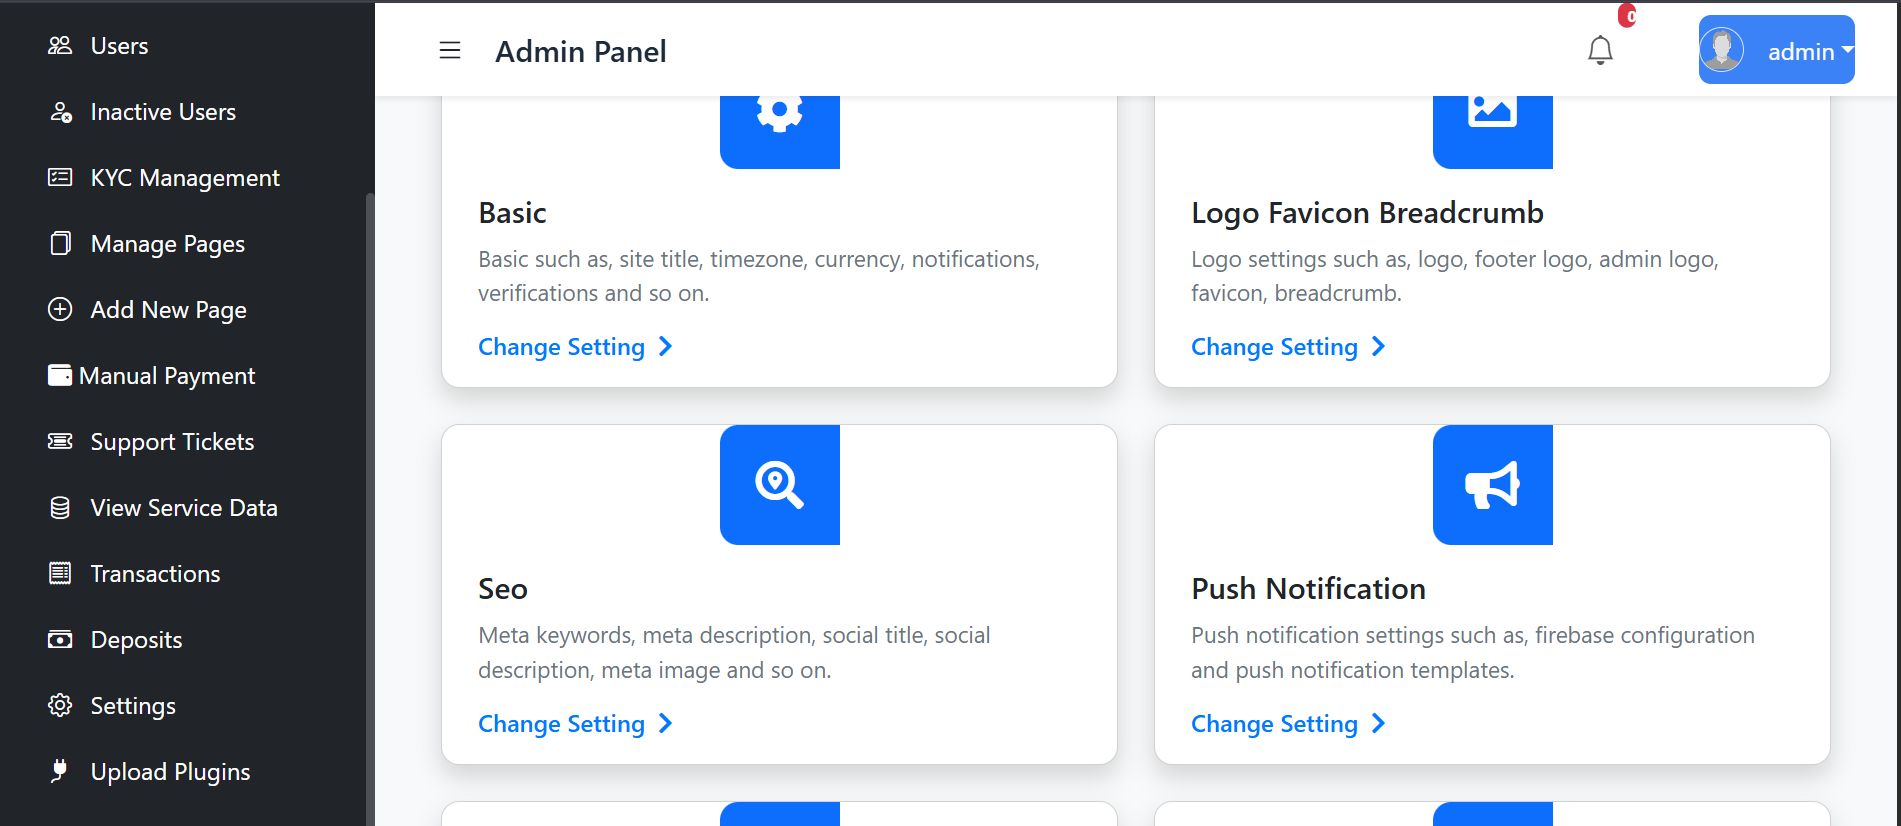Click the admin avatar picture
Screen dimensions: 1901x826
1722,50
